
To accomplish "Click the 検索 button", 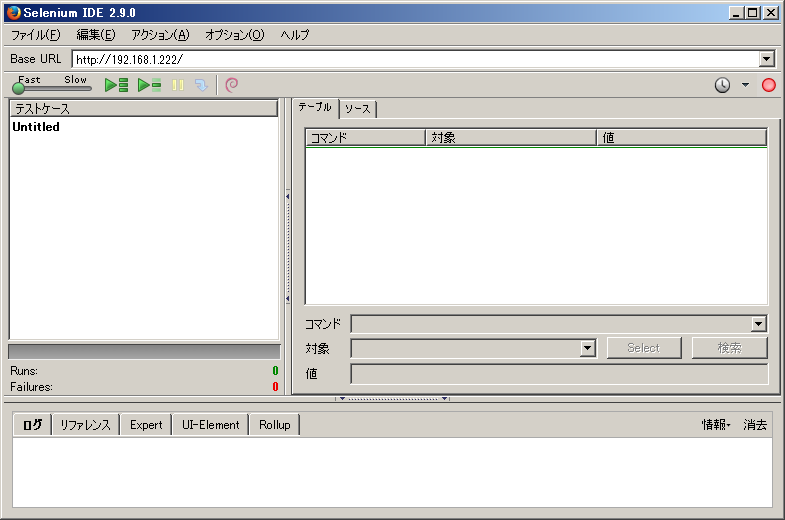I will 729,348.
